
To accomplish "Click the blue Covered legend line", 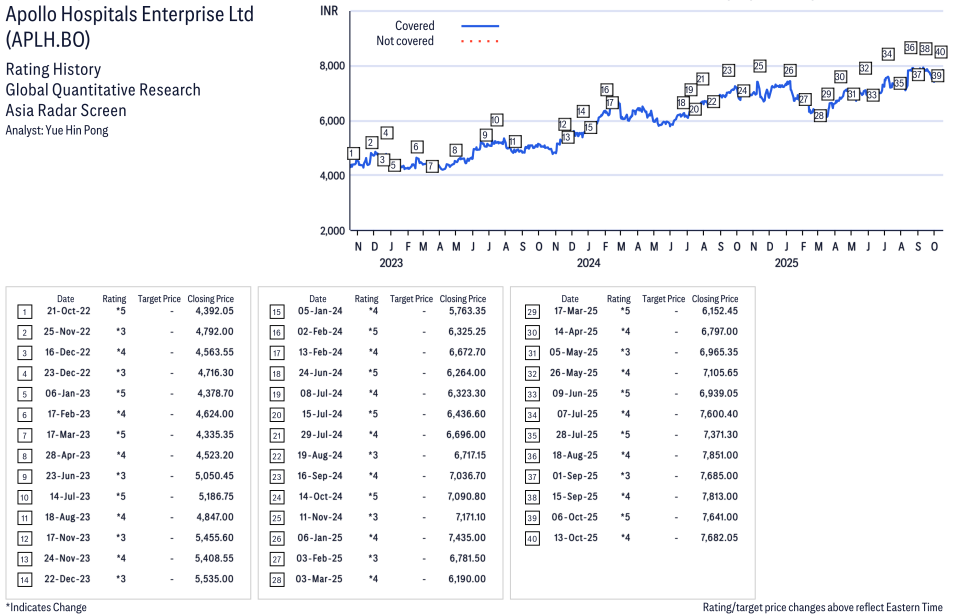I will point(480,26).
